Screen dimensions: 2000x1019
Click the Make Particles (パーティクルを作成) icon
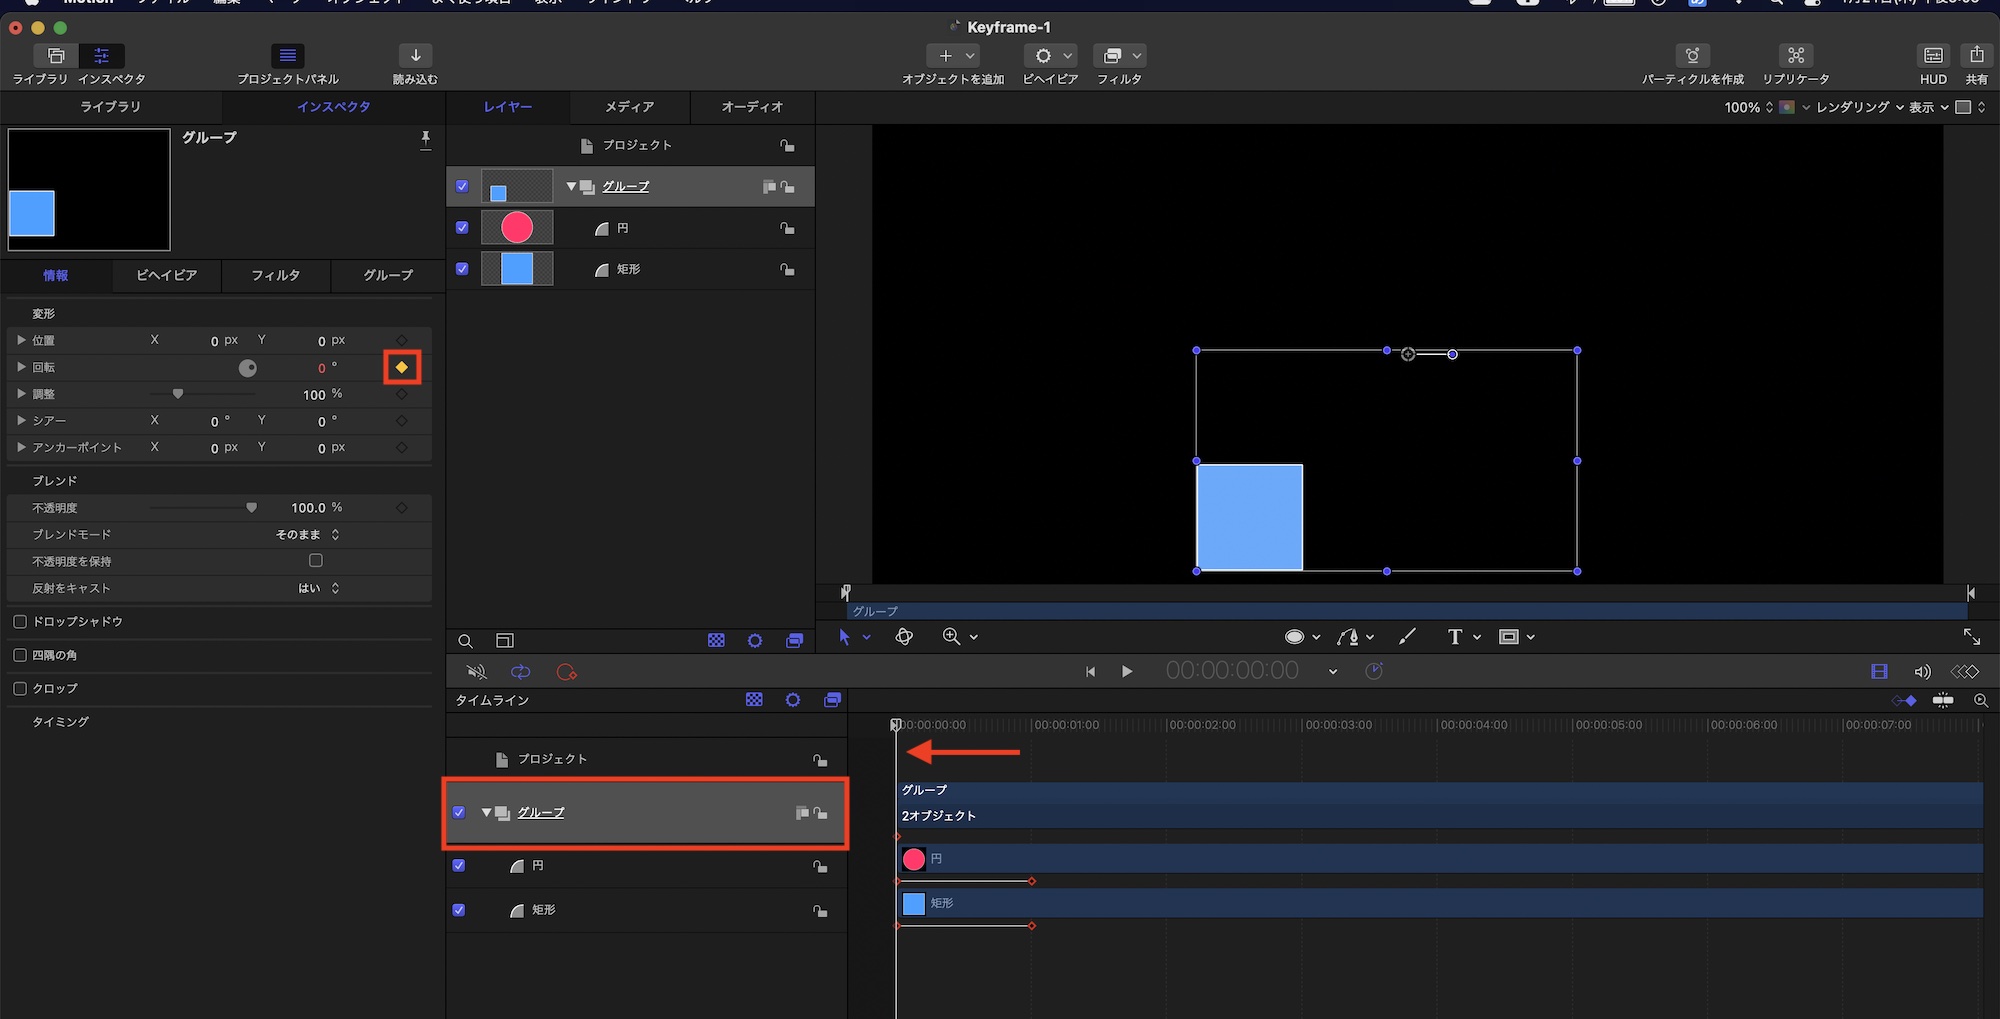tap(1692, 56)
